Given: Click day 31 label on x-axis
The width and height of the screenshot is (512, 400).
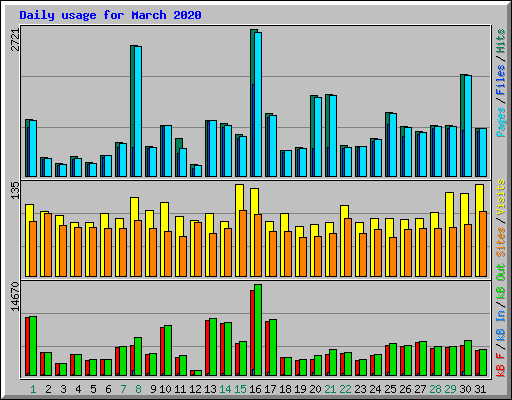Looking at the screenshot, I should tap(480, 389).
